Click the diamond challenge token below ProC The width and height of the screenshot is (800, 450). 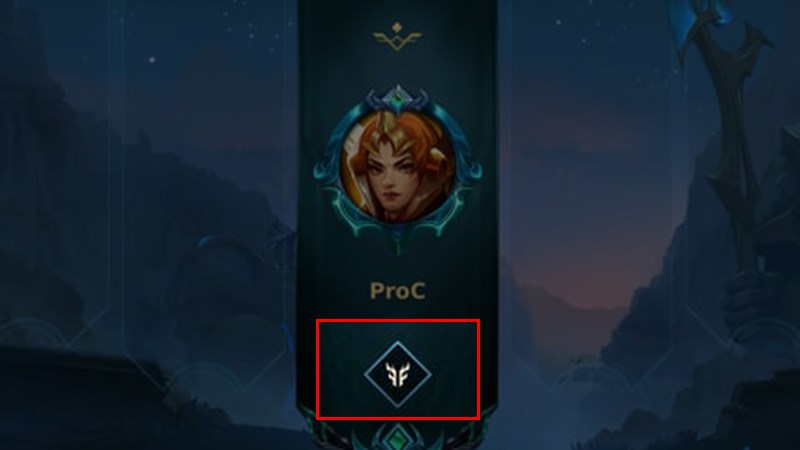coord(397,374)
